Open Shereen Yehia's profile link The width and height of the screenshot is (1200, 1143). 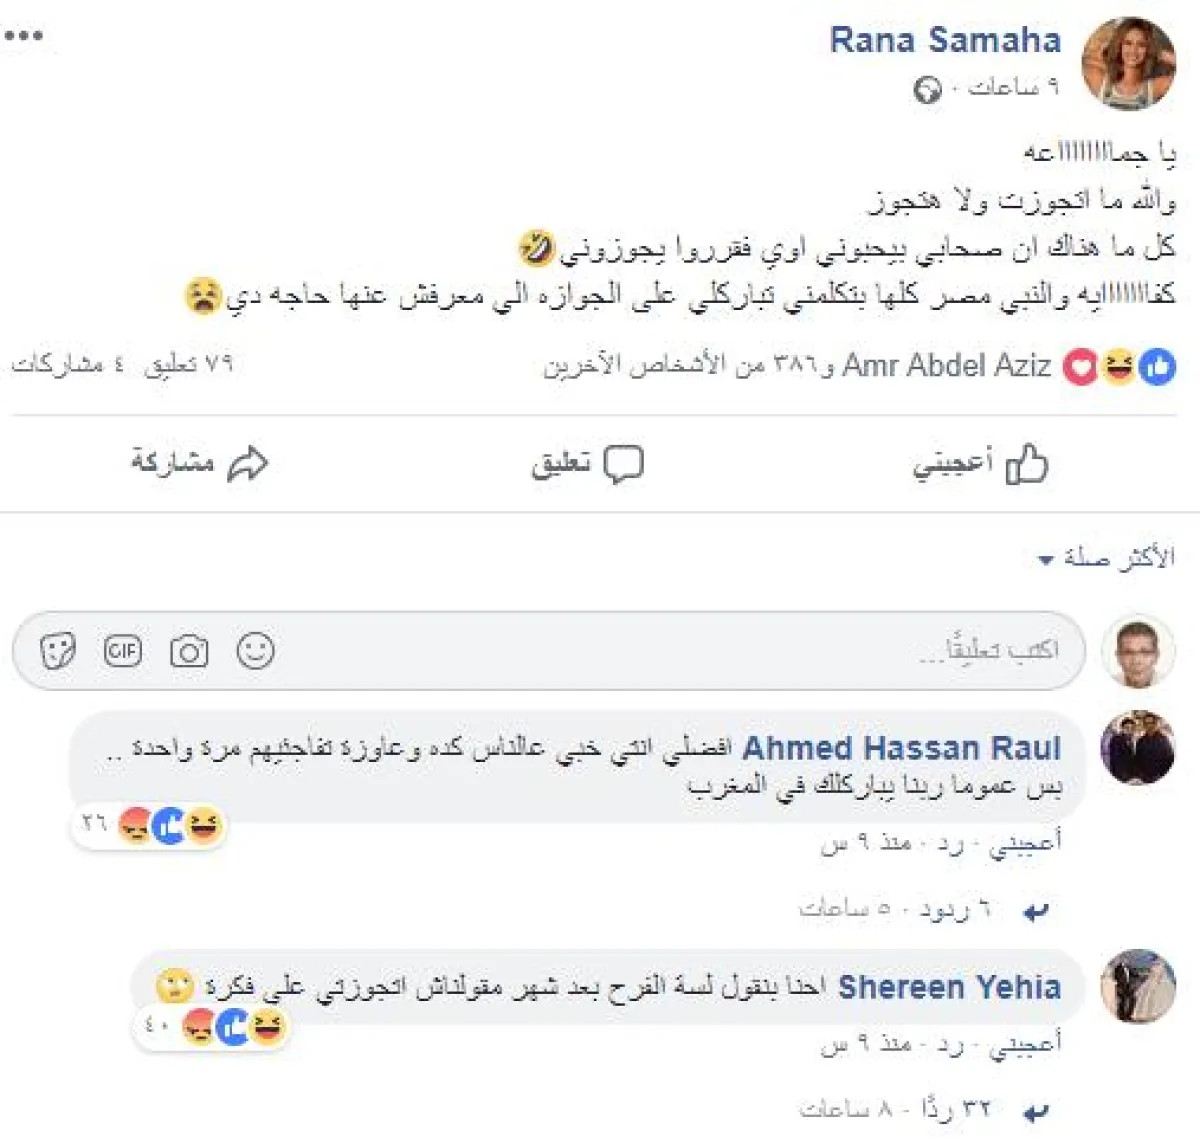(949, 988)
